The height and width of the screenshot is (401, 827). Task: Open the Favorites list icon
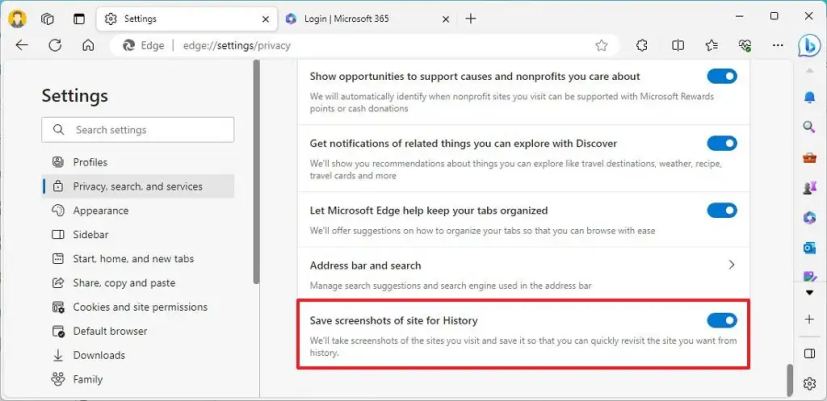[x=711, y=45]
